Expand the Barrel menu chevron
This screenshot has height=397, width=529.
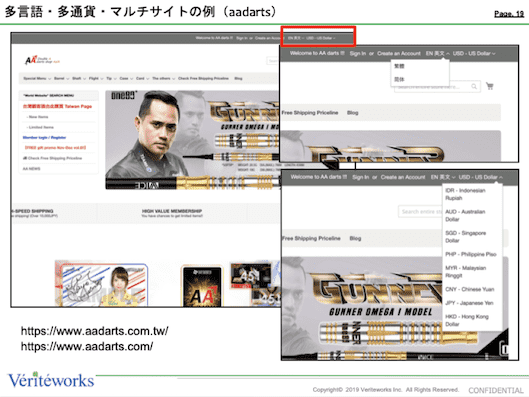(x=67, y=79)
